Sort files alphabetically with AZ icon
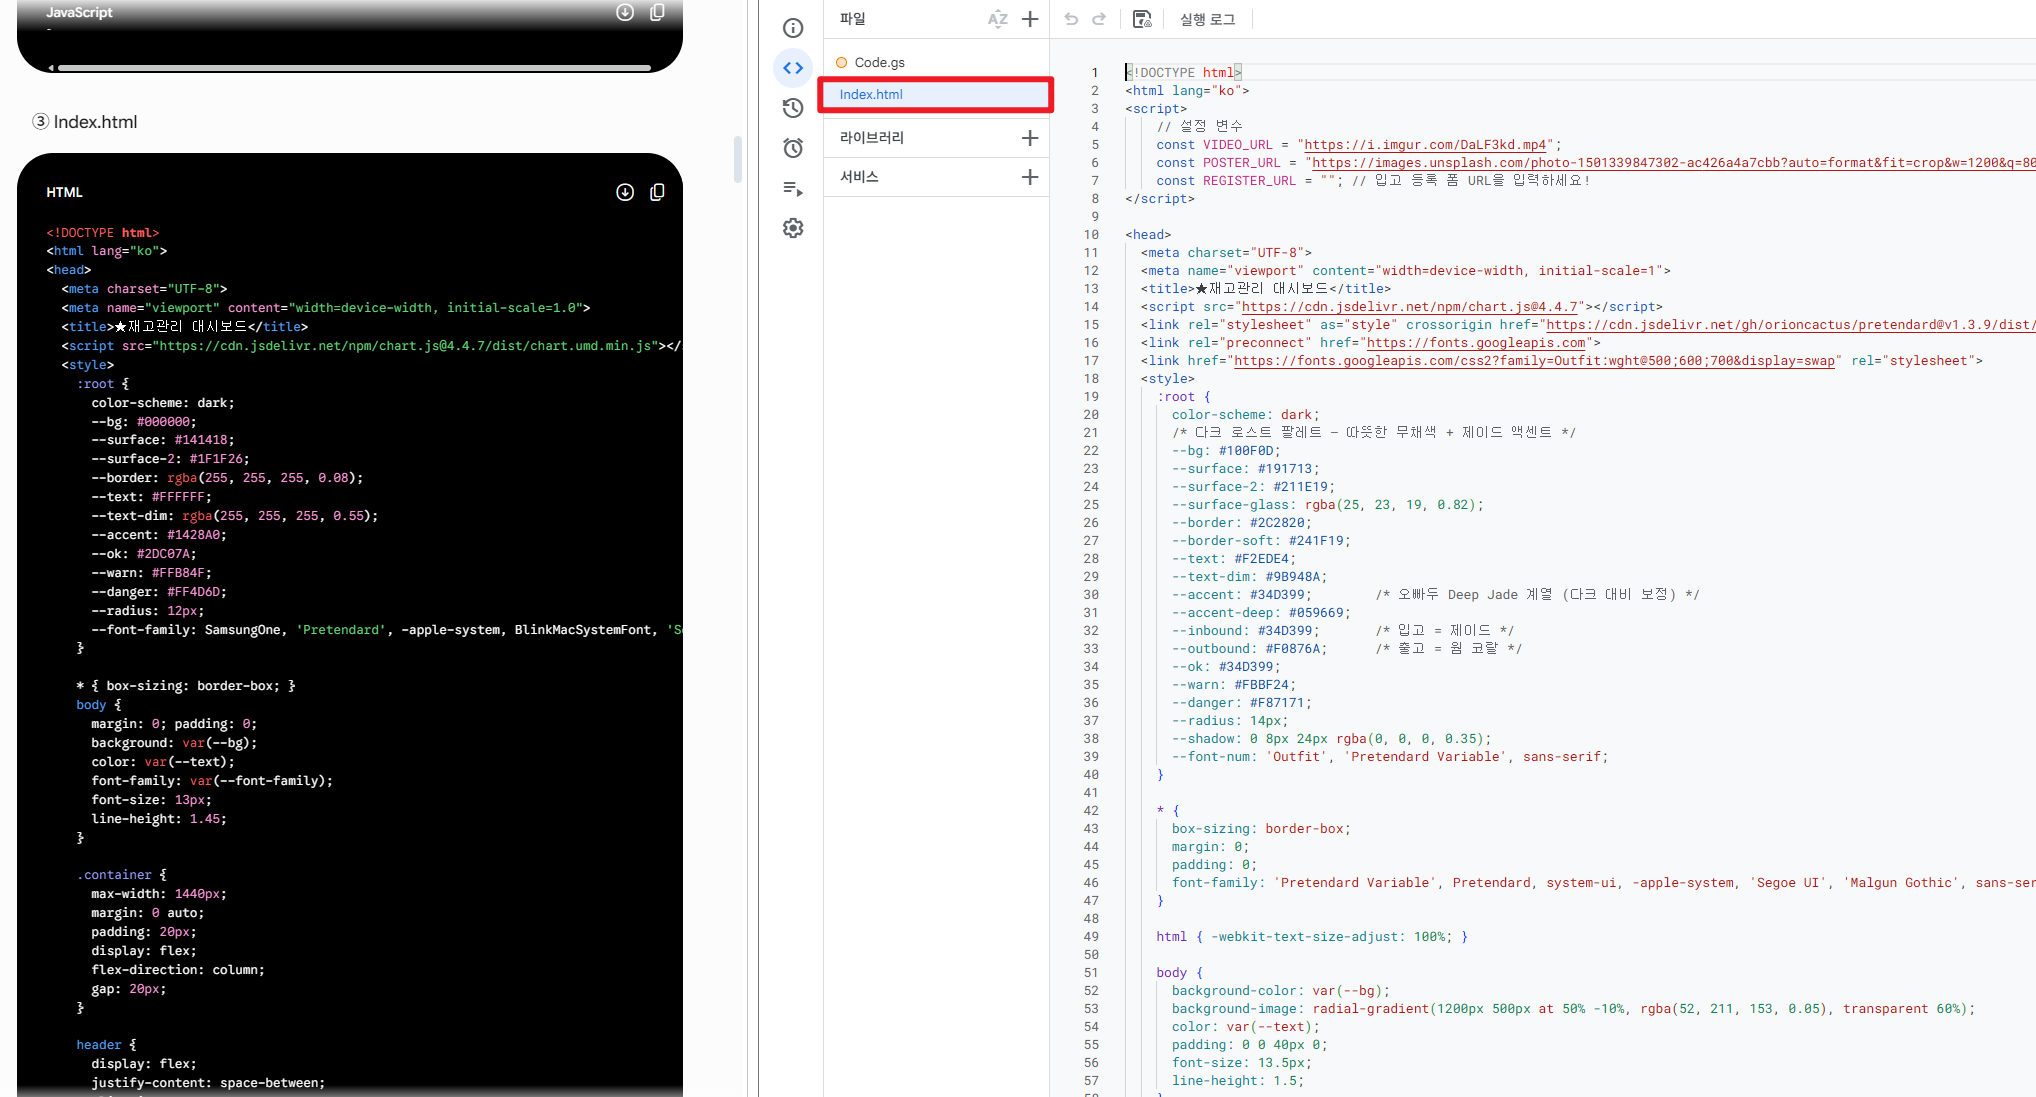 [998, 19]
